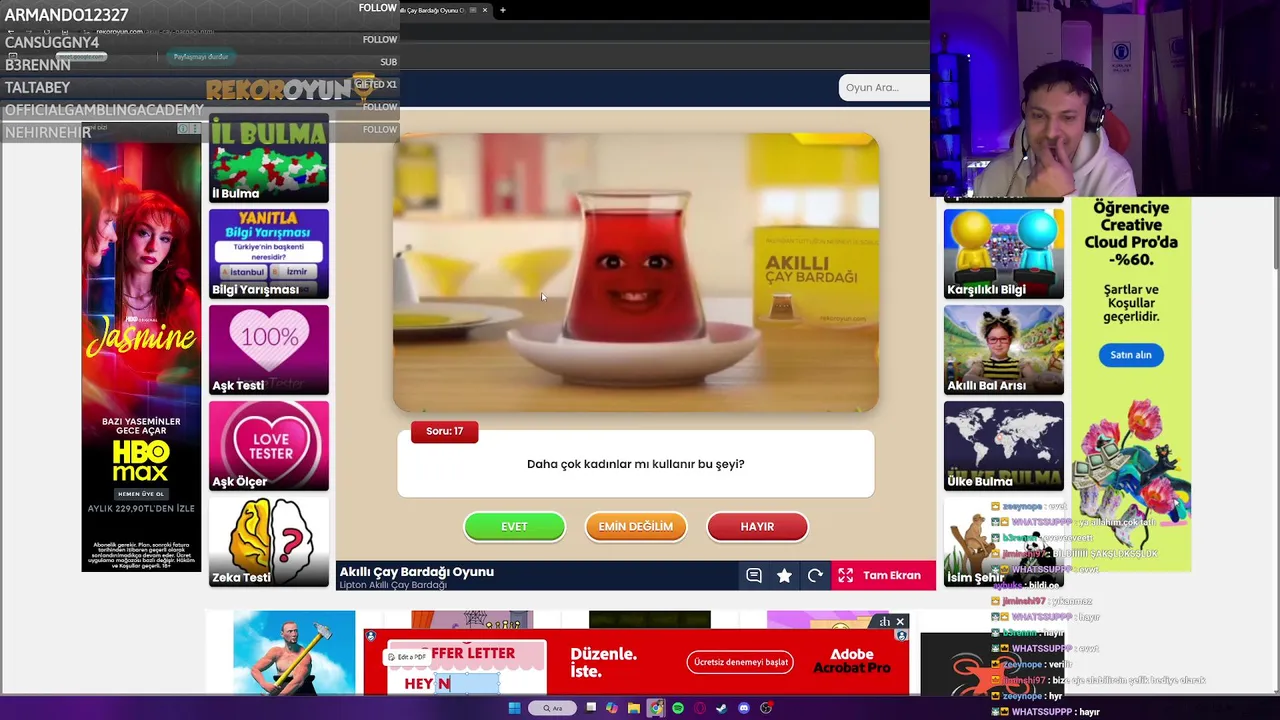This screenshot has height=720, width=1280.
Task: Close the Akıllı Çay Bardağı Oyunu tab
Action: [x=485, y=10]
